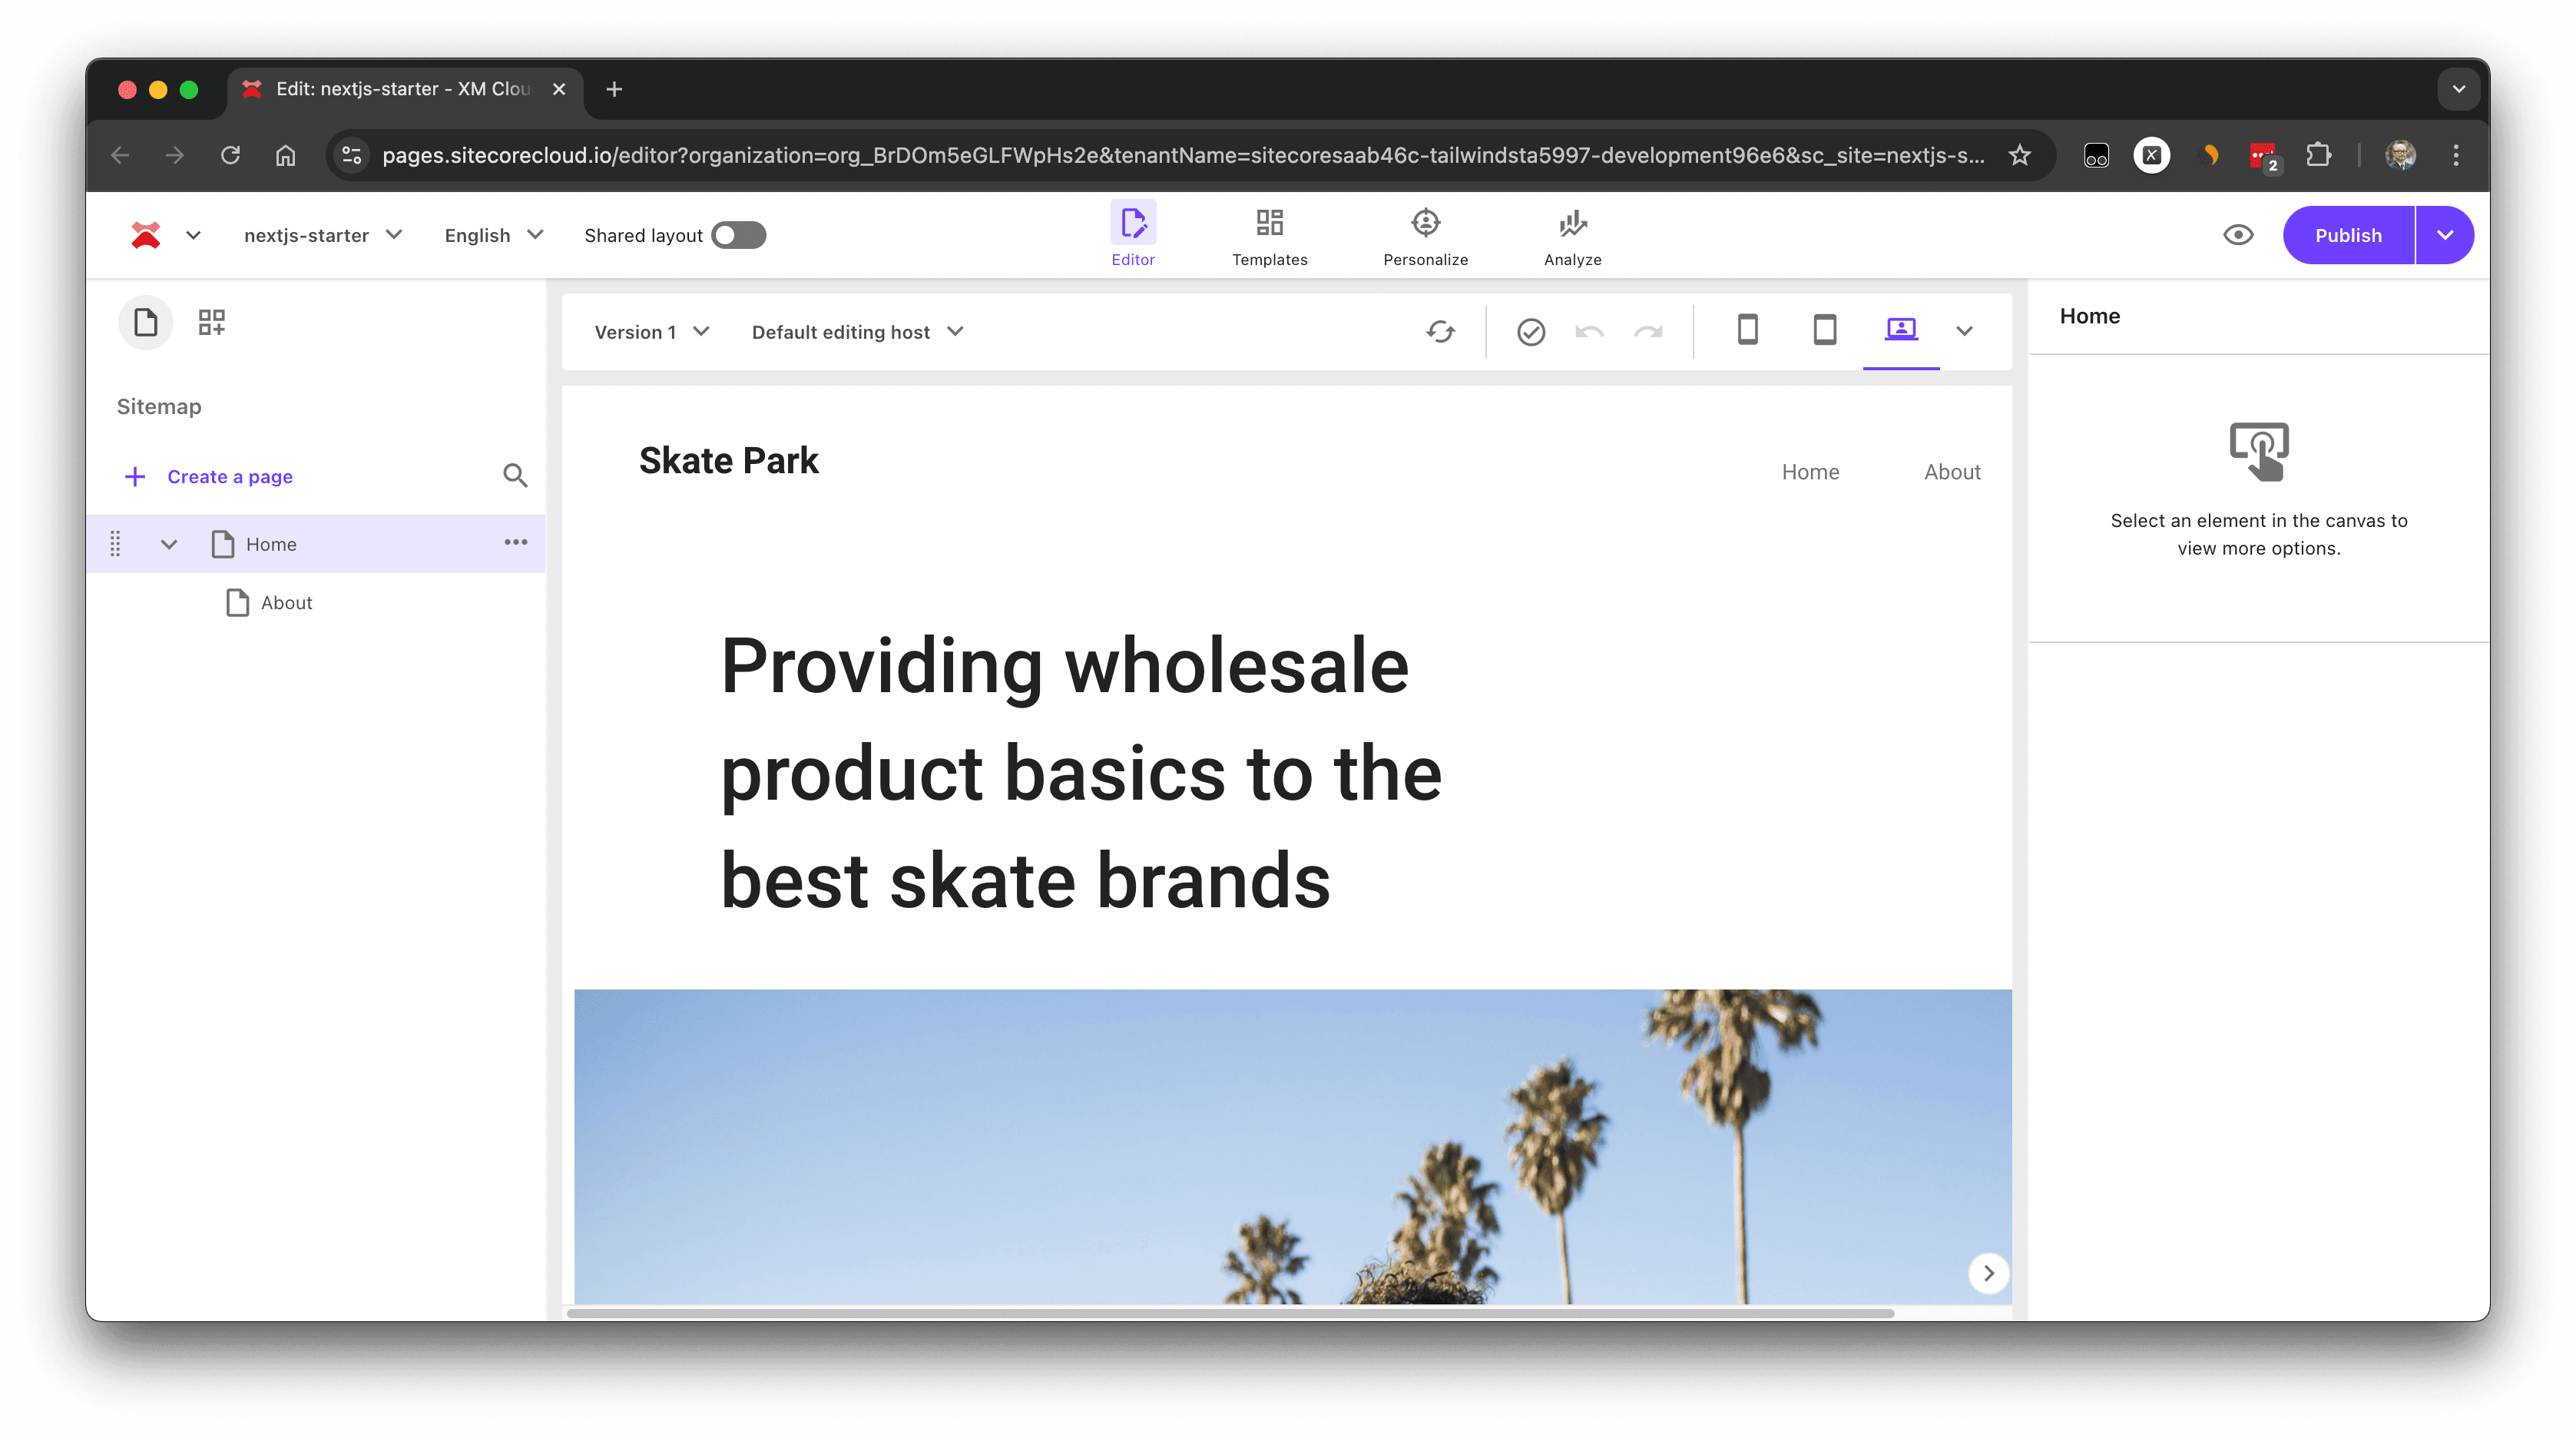
Task: Click the workflow checkmark icon
Action: click(1530, 331)
